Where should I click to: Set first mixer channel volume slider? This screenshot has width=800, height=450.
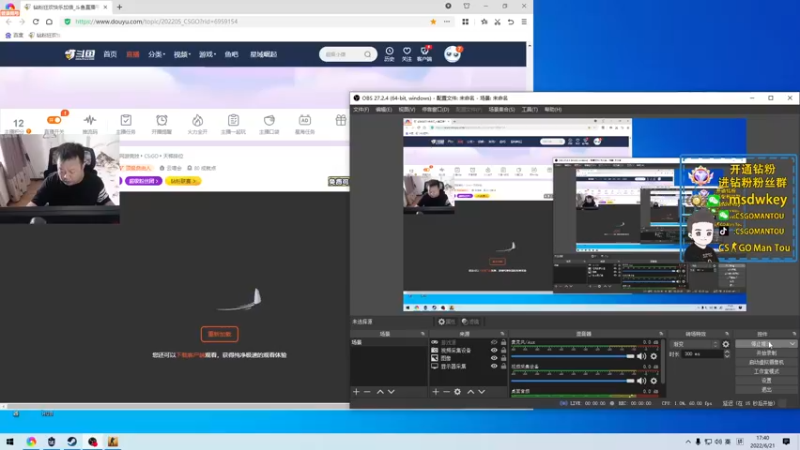(573, 356)
